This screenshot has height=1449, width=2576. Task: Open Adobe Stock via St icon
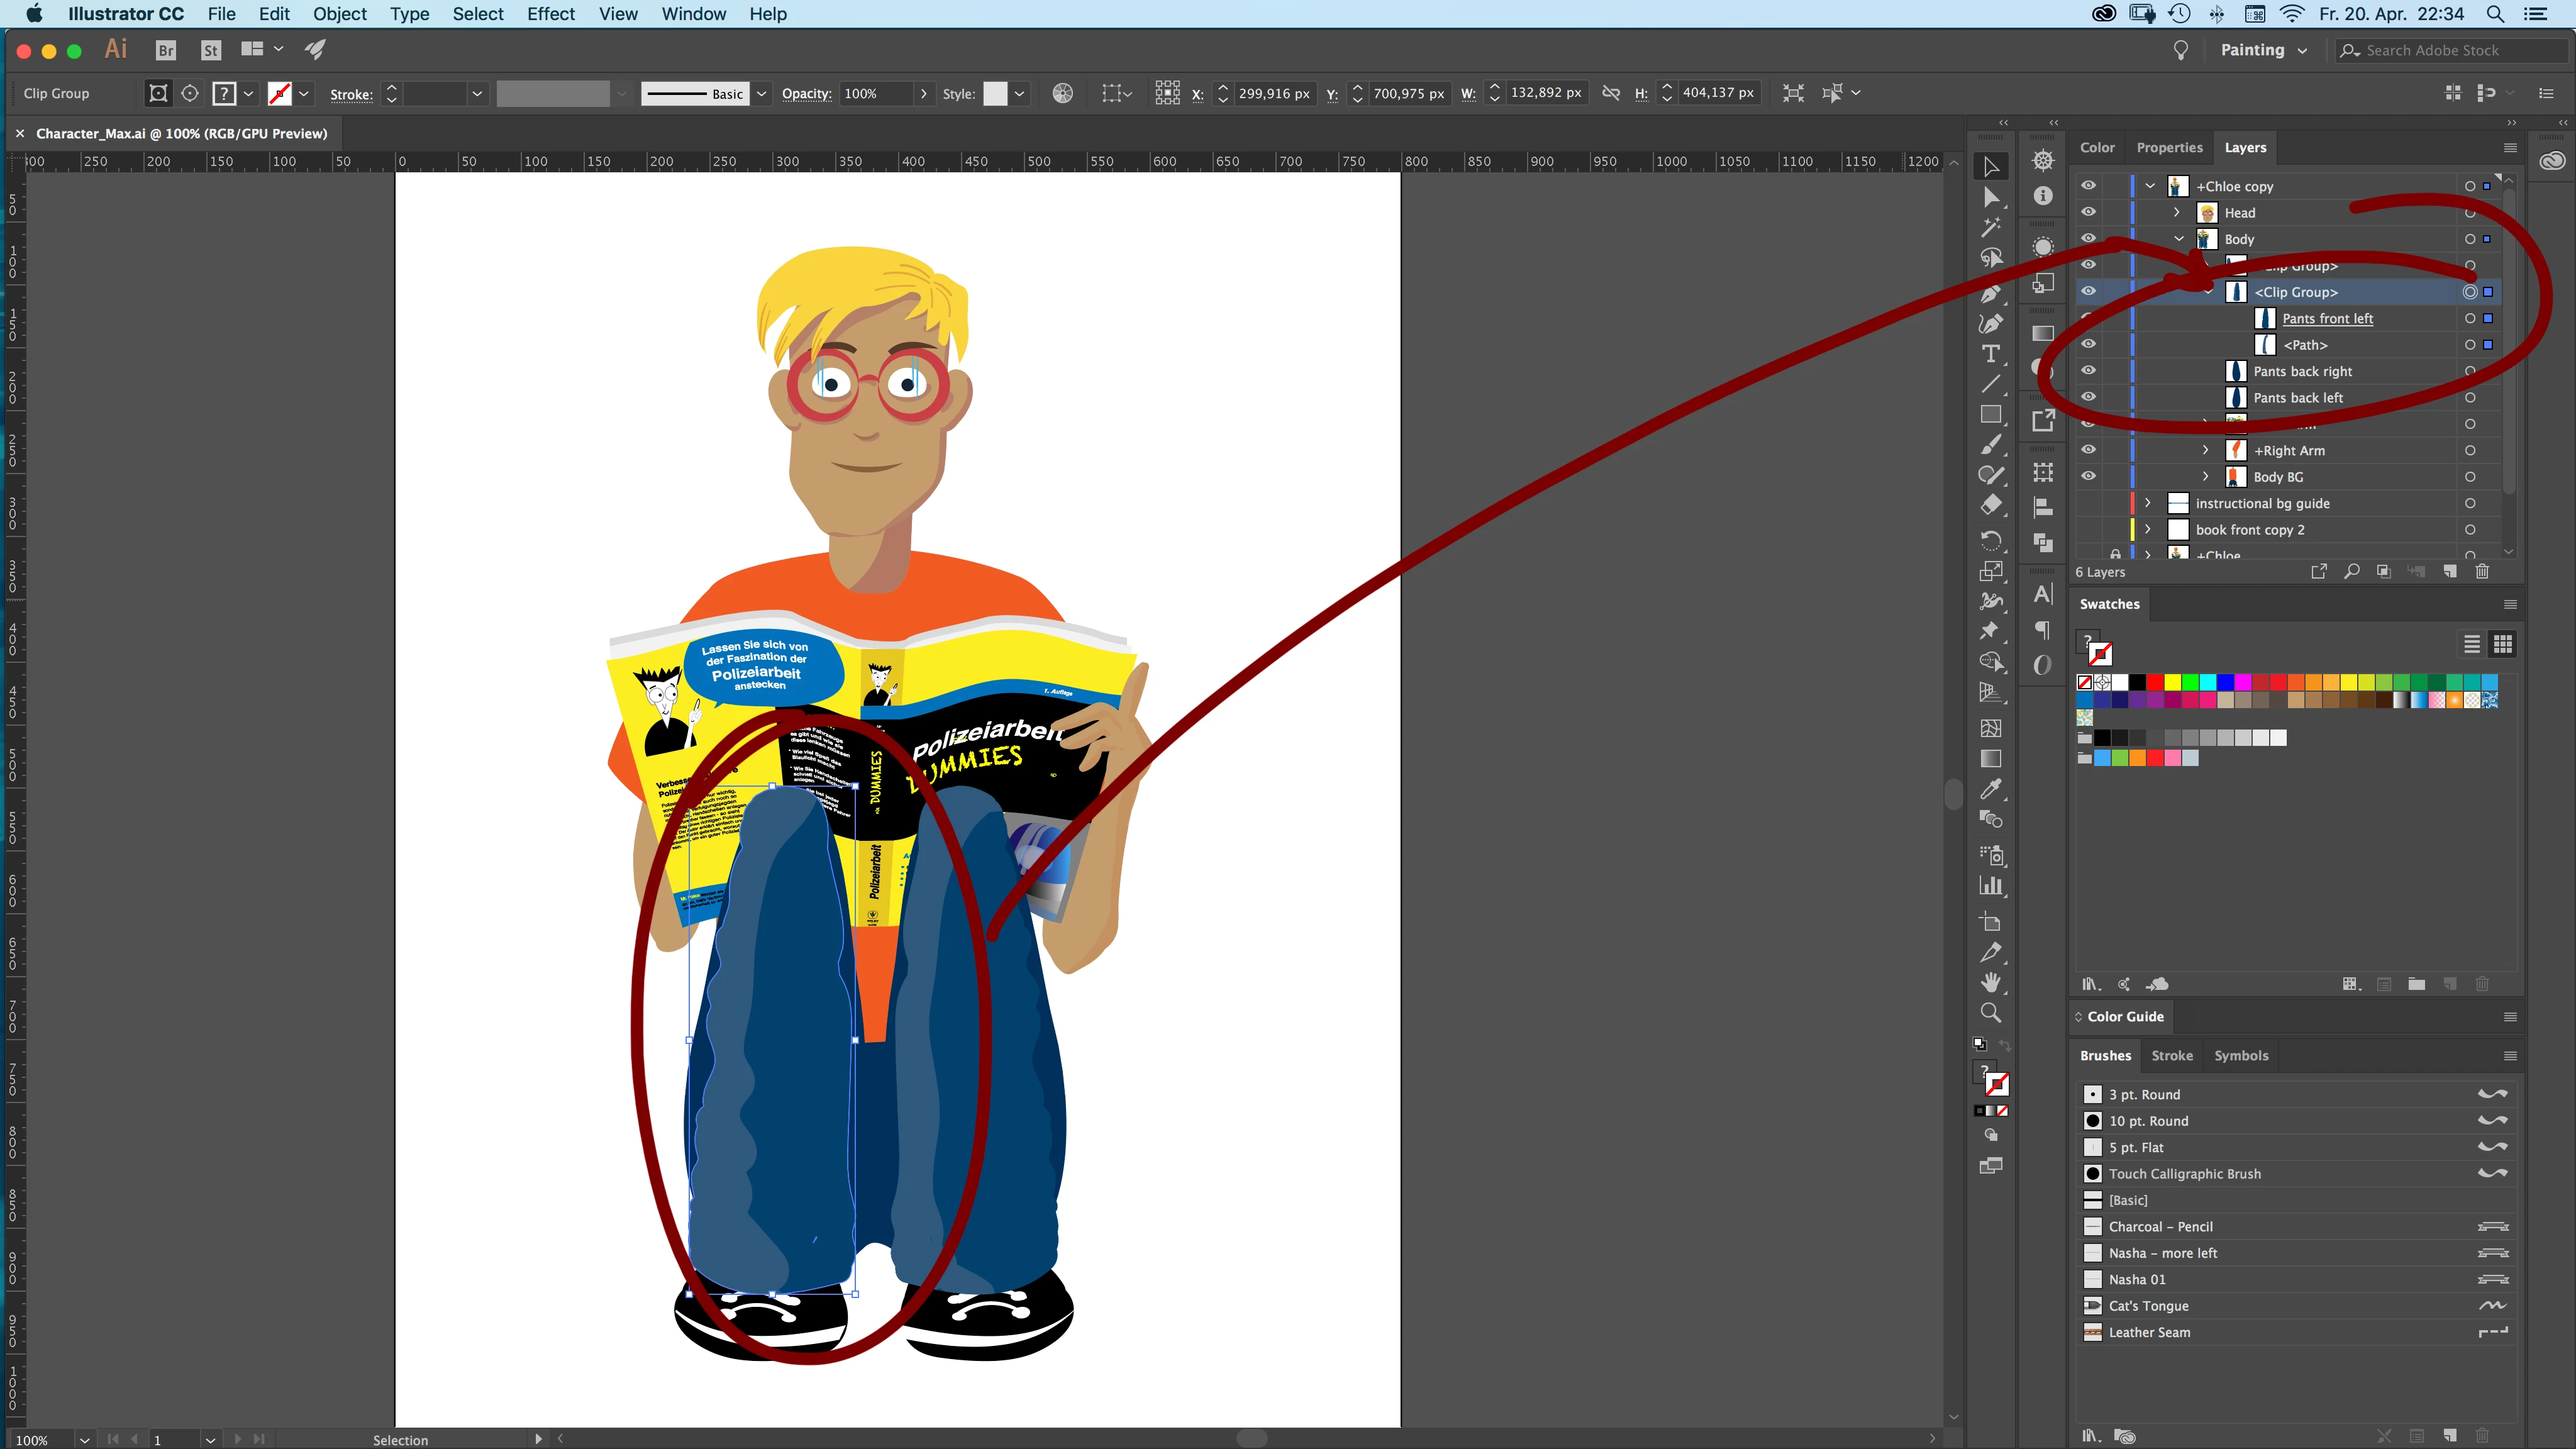click(210, 50)
